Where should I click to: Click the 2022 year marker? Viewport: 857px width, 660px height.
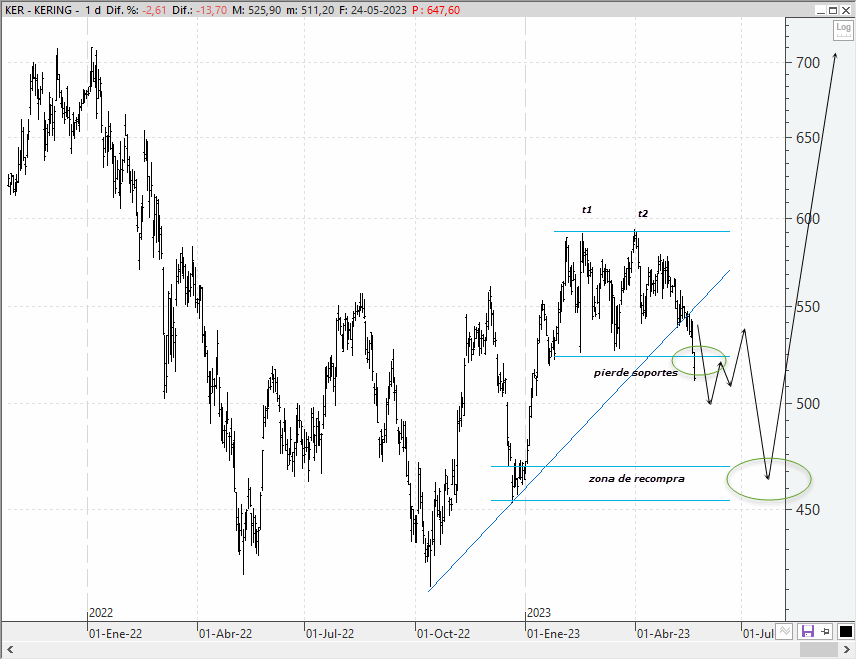pos(101,613)
